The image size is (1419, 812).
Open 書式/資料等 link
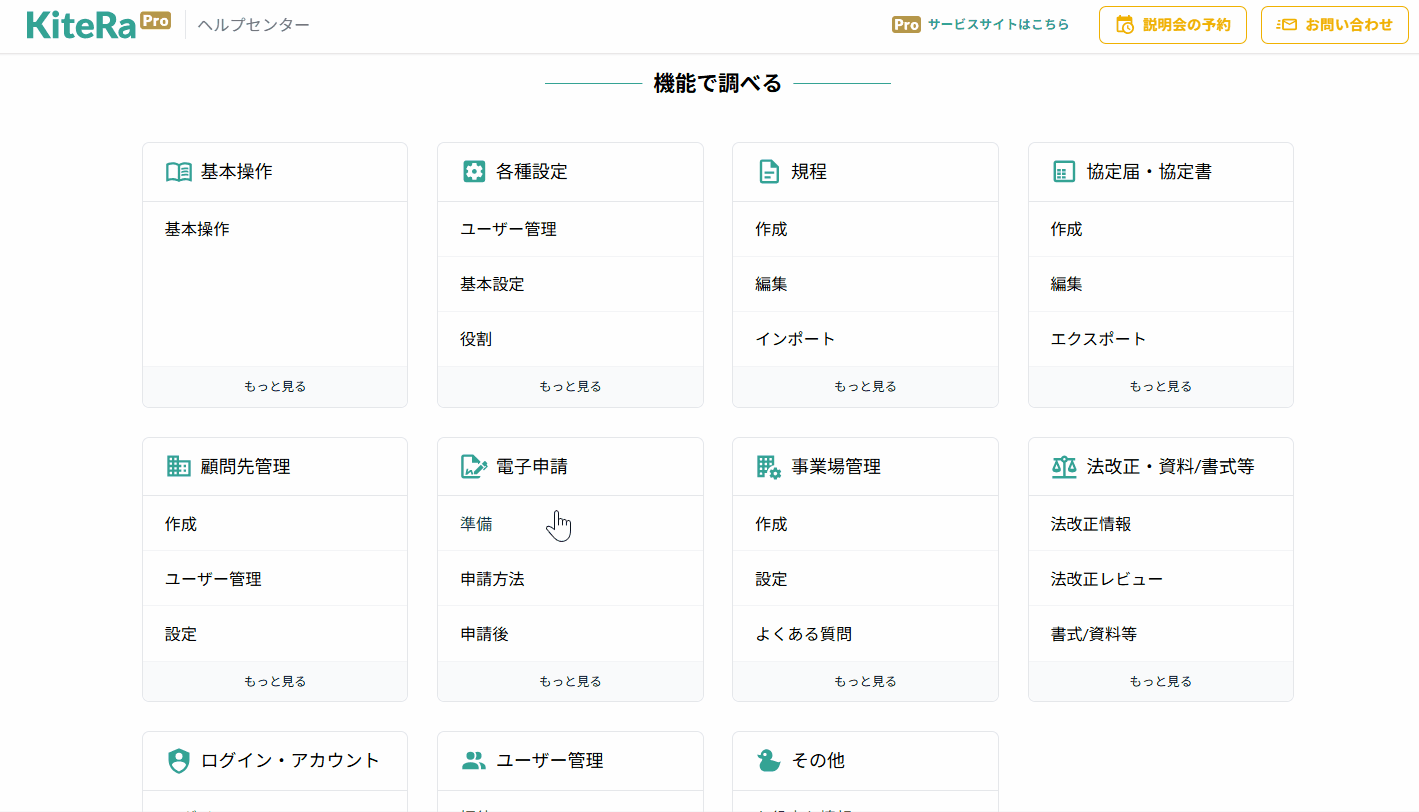pyautogui.click(x=1093, y=634)
